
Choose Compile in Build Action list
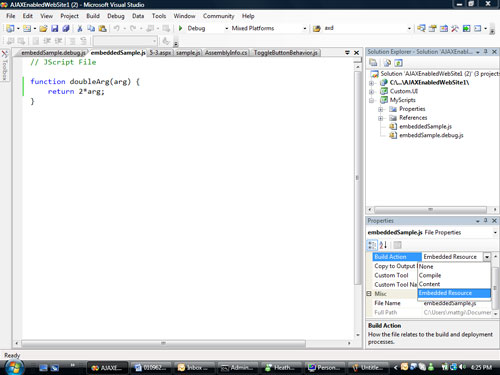pyautogui.click(x=454, y=275)
